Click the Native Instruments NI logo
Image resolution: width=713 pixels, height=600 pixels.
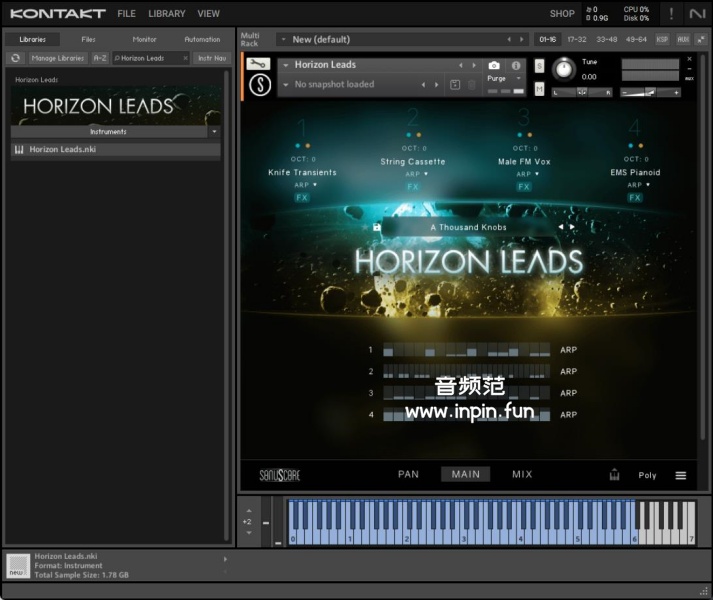pyautogui.click(x=697, y=14)
